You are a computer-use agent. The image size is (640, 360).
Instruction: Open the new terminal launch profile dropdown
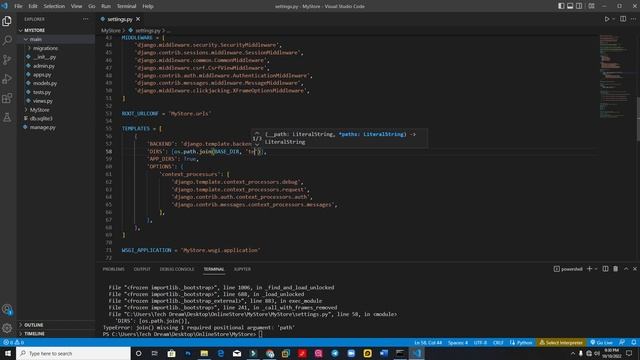596,269
